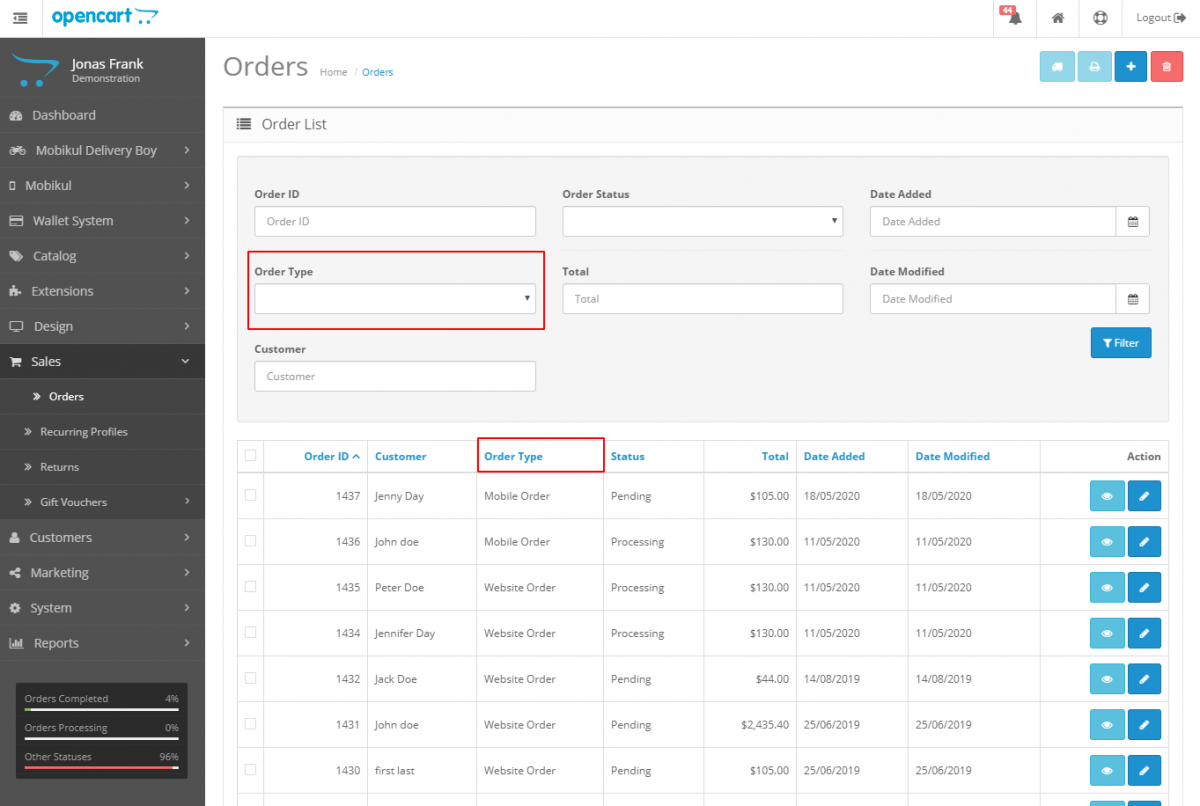
Task: Expand the Mobikul Delivery Boy menu
Action: click(x=102, y=150)
